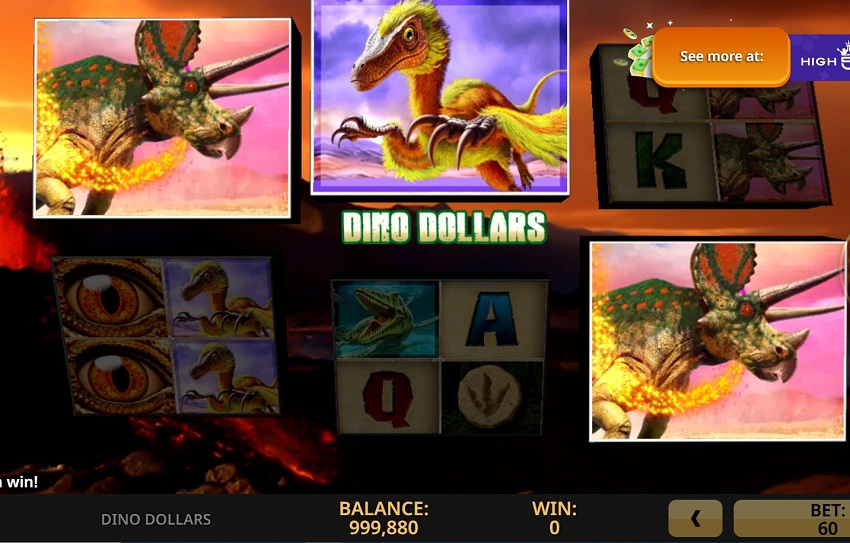
Task: Click the large triceratops image top left
Action: (x=162, y=118)
